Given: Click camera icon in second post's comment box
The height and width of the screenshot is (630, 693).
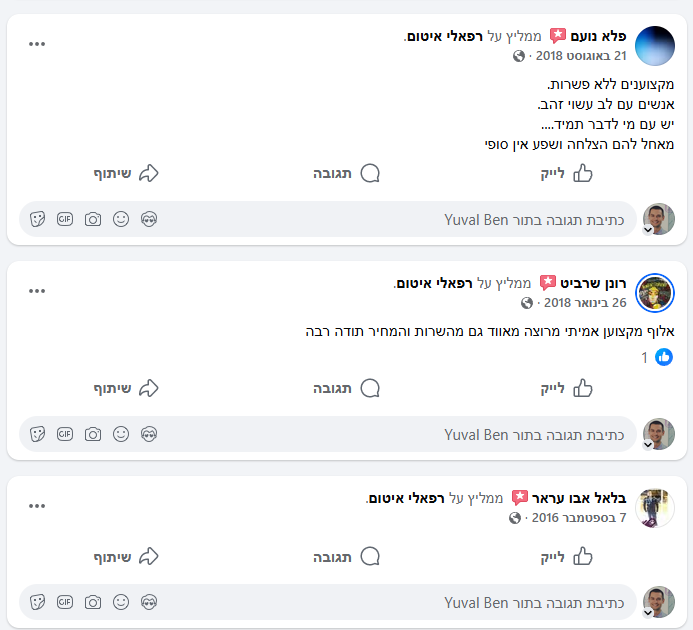Looking at the screenshot, I should [93, 434].
